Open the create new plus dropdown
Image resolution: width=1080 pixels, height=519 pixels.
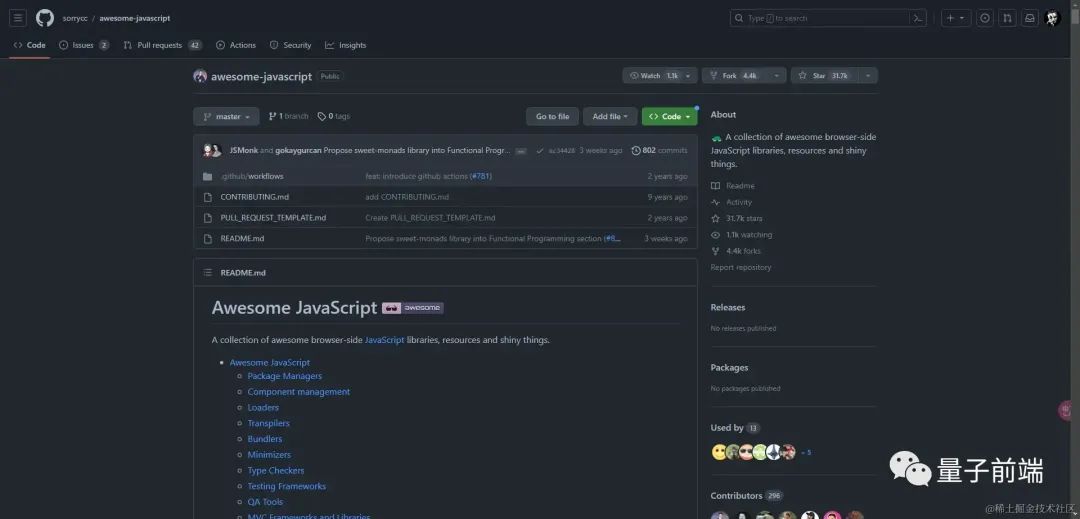(x=955, y=18)
